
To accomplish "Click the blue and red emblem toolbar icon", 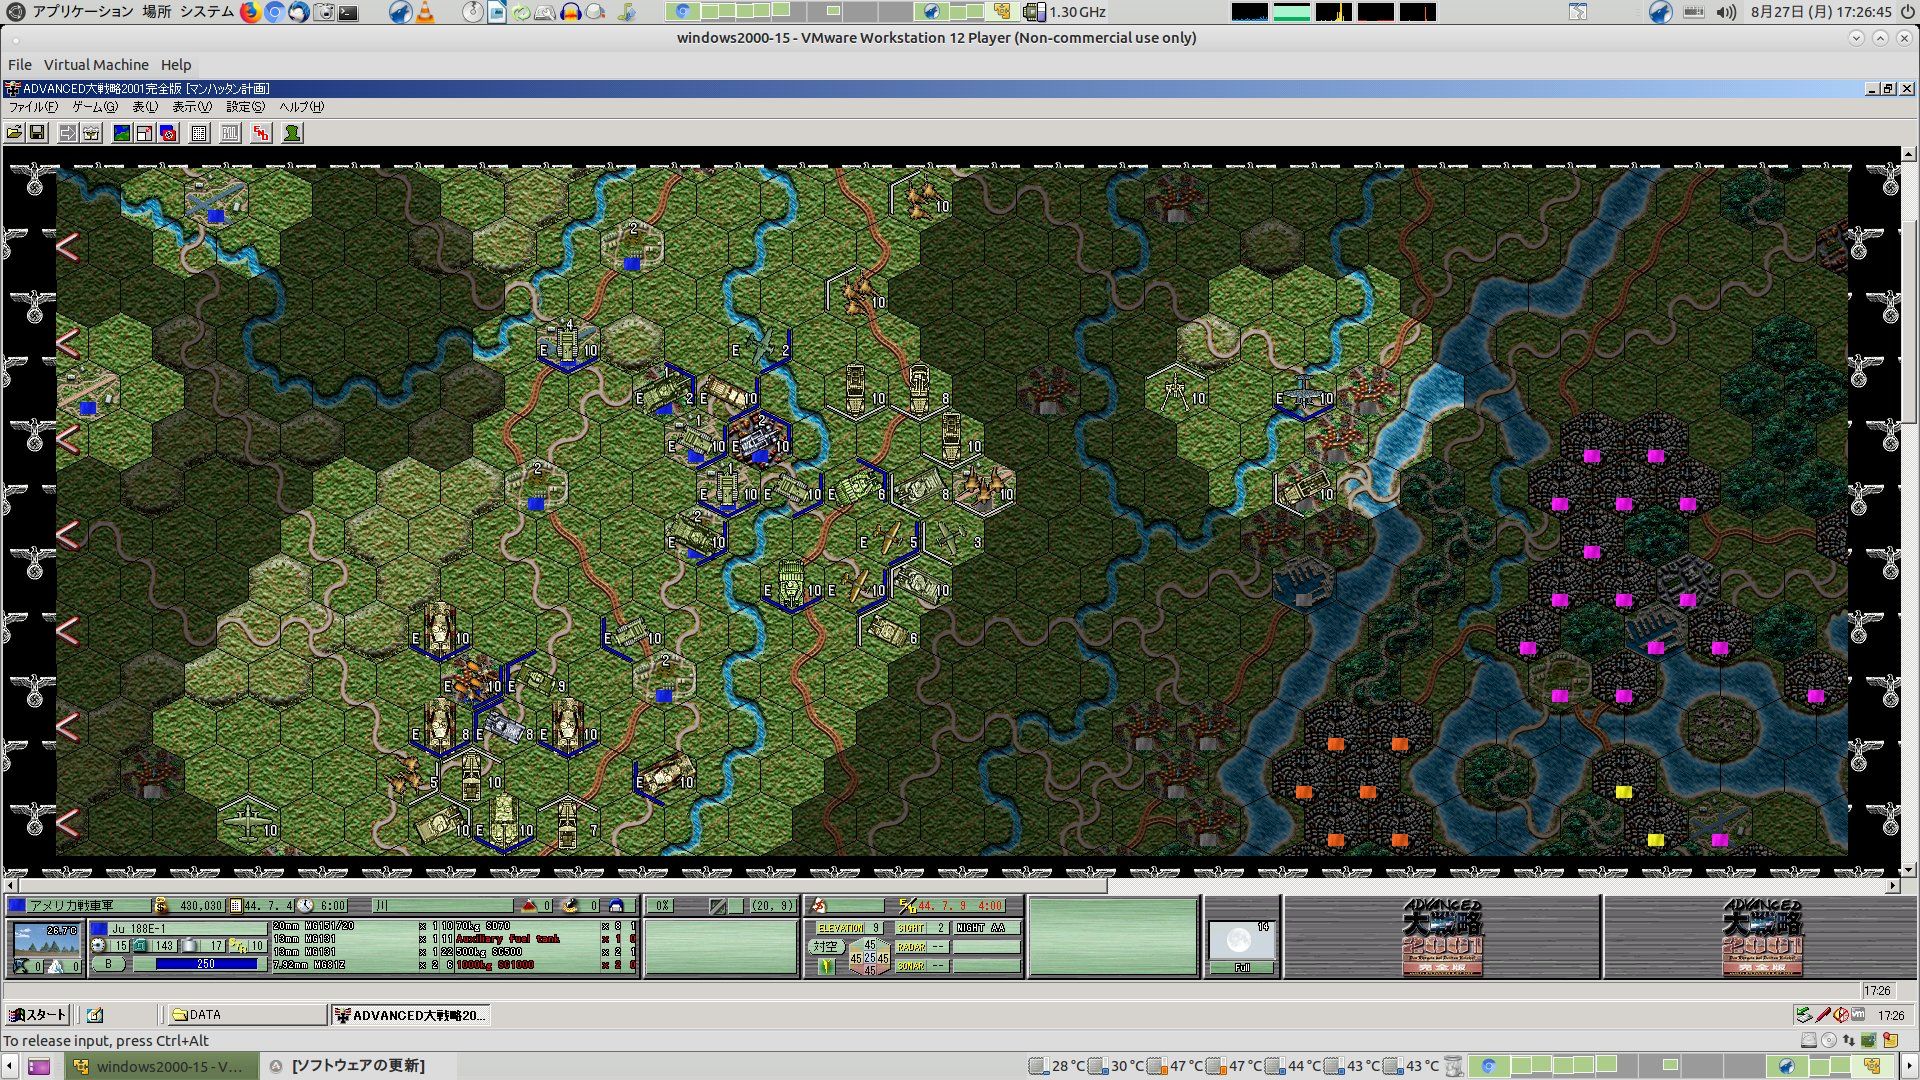I will [x=168, y=133].
